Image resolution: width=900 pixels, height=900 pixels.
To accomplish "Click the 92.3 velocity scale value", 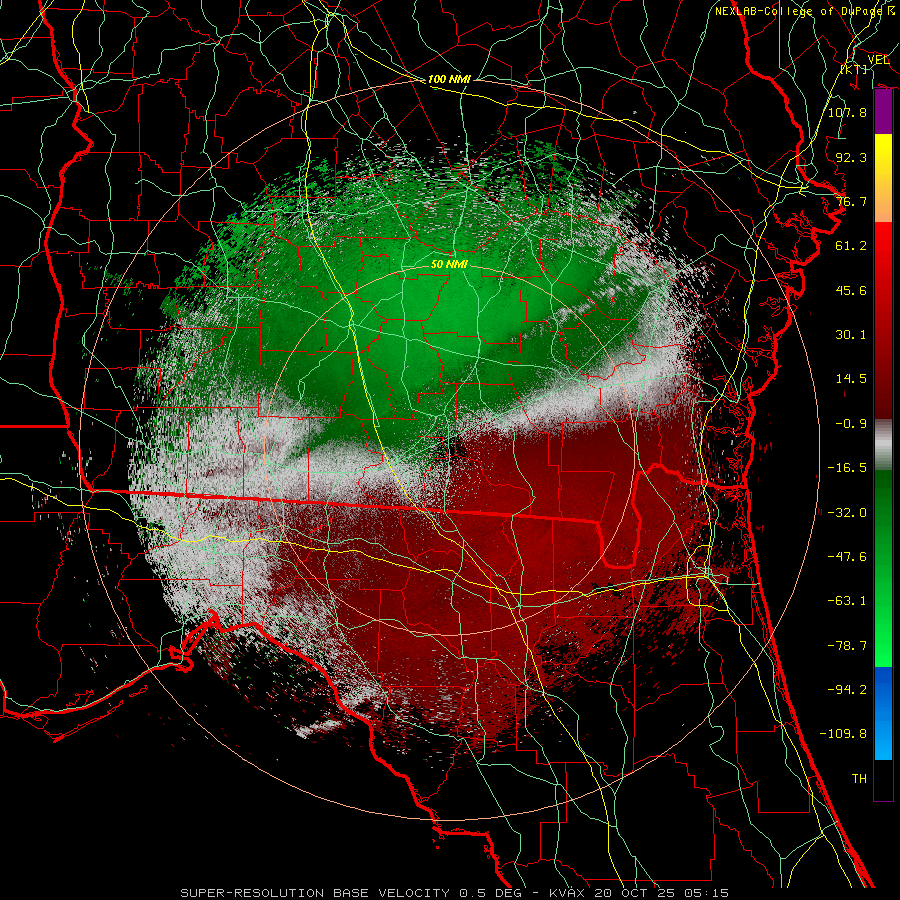I will click(851, 157).
